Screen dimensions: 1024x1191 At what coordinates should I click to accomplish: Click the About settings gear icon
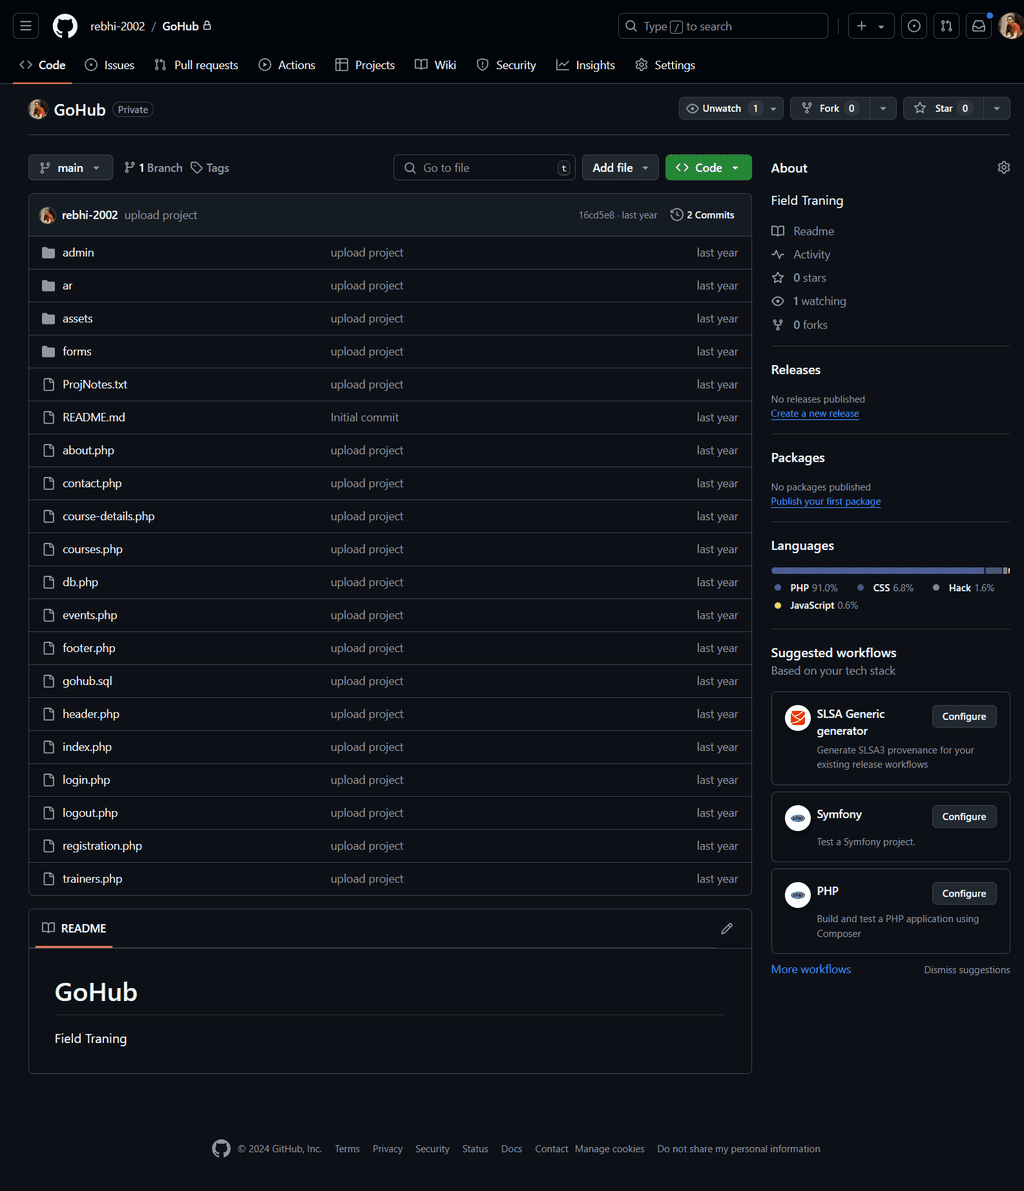[1003, 168]
